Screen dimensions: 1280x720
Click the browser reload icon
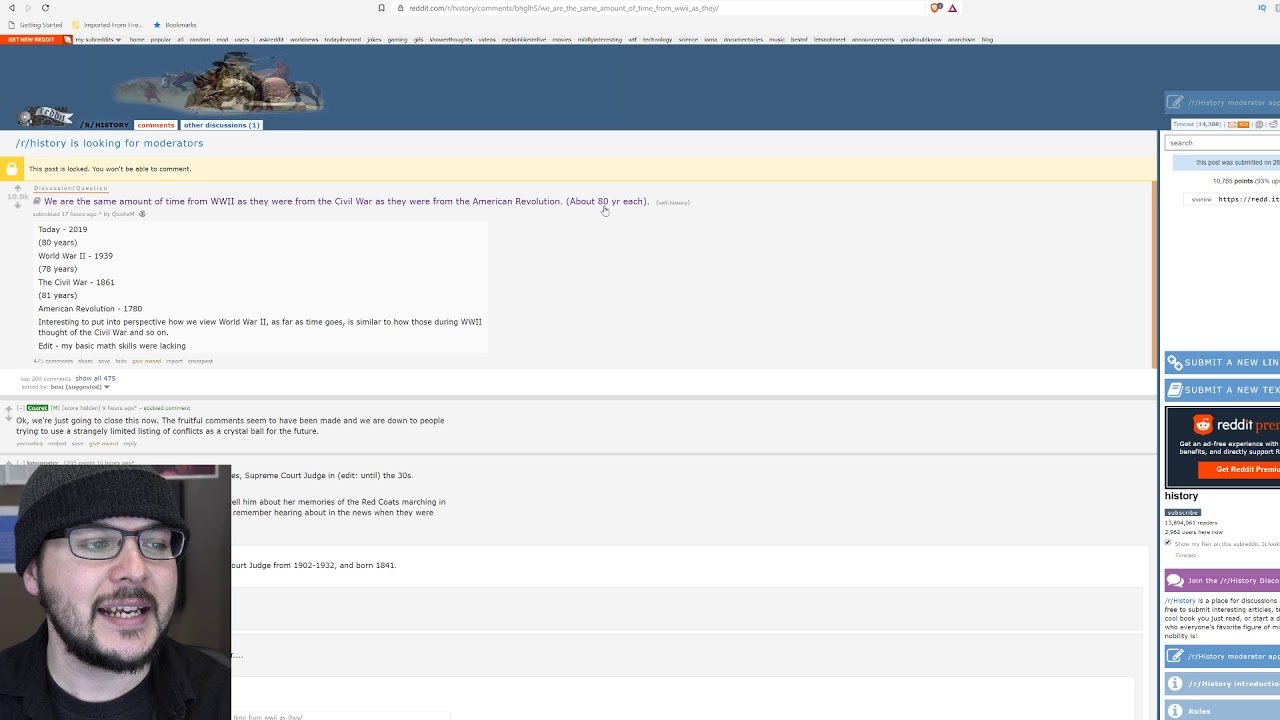pyautogui.click(x=45, y=8)
